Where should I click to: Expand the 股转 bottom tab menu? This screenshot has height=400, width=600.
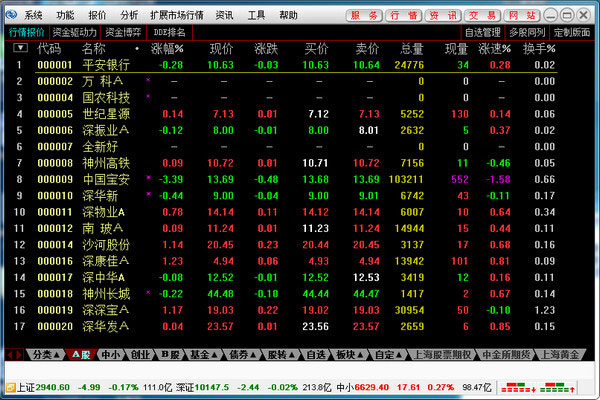pos(281,355)
